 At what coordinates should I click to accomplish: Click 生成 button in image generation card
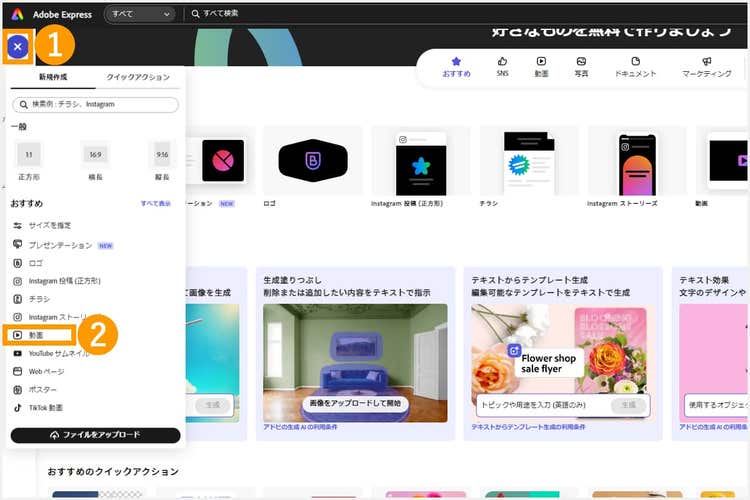point(212,405)
